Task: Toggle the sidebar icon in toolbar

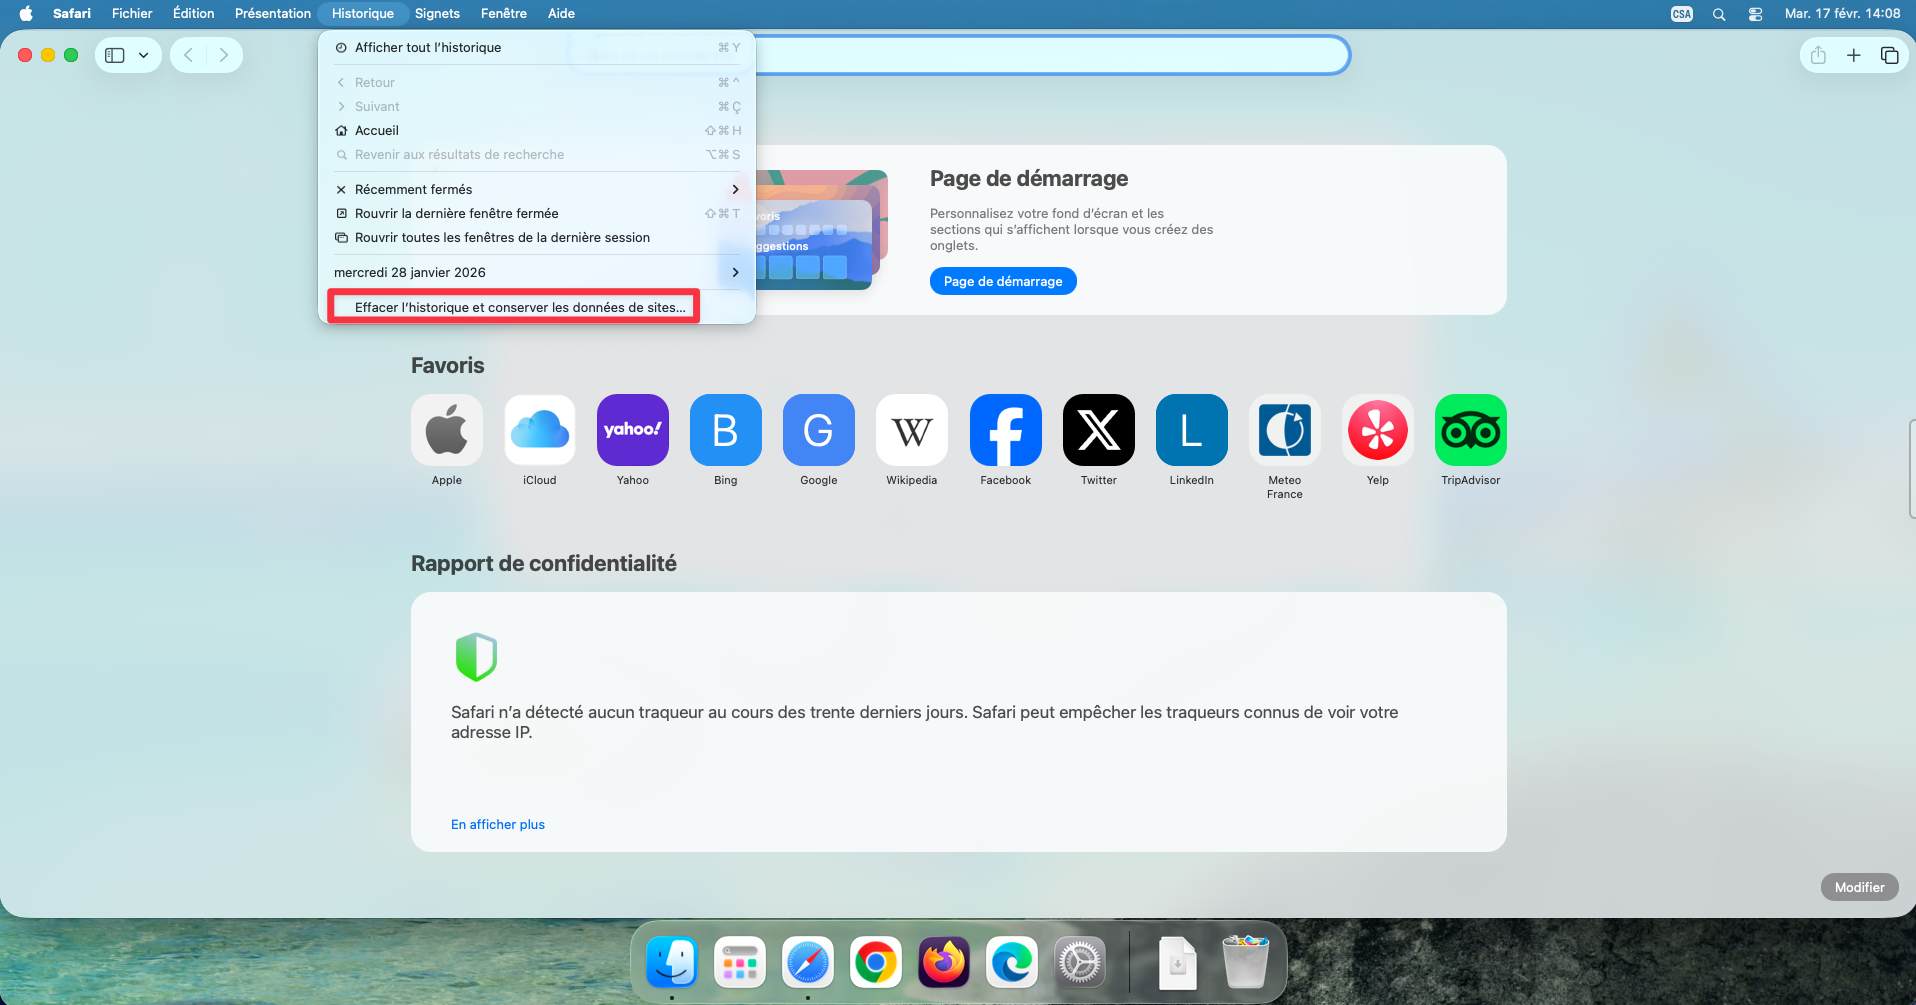Action: tap(115, 55)
